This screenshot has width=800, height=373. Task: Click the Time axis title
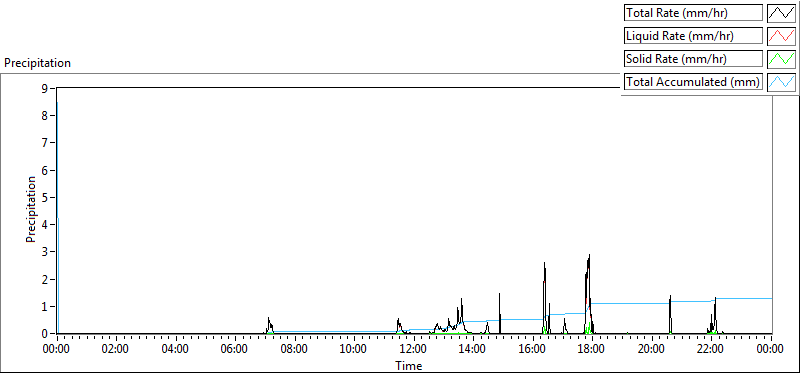pos(408,365)
